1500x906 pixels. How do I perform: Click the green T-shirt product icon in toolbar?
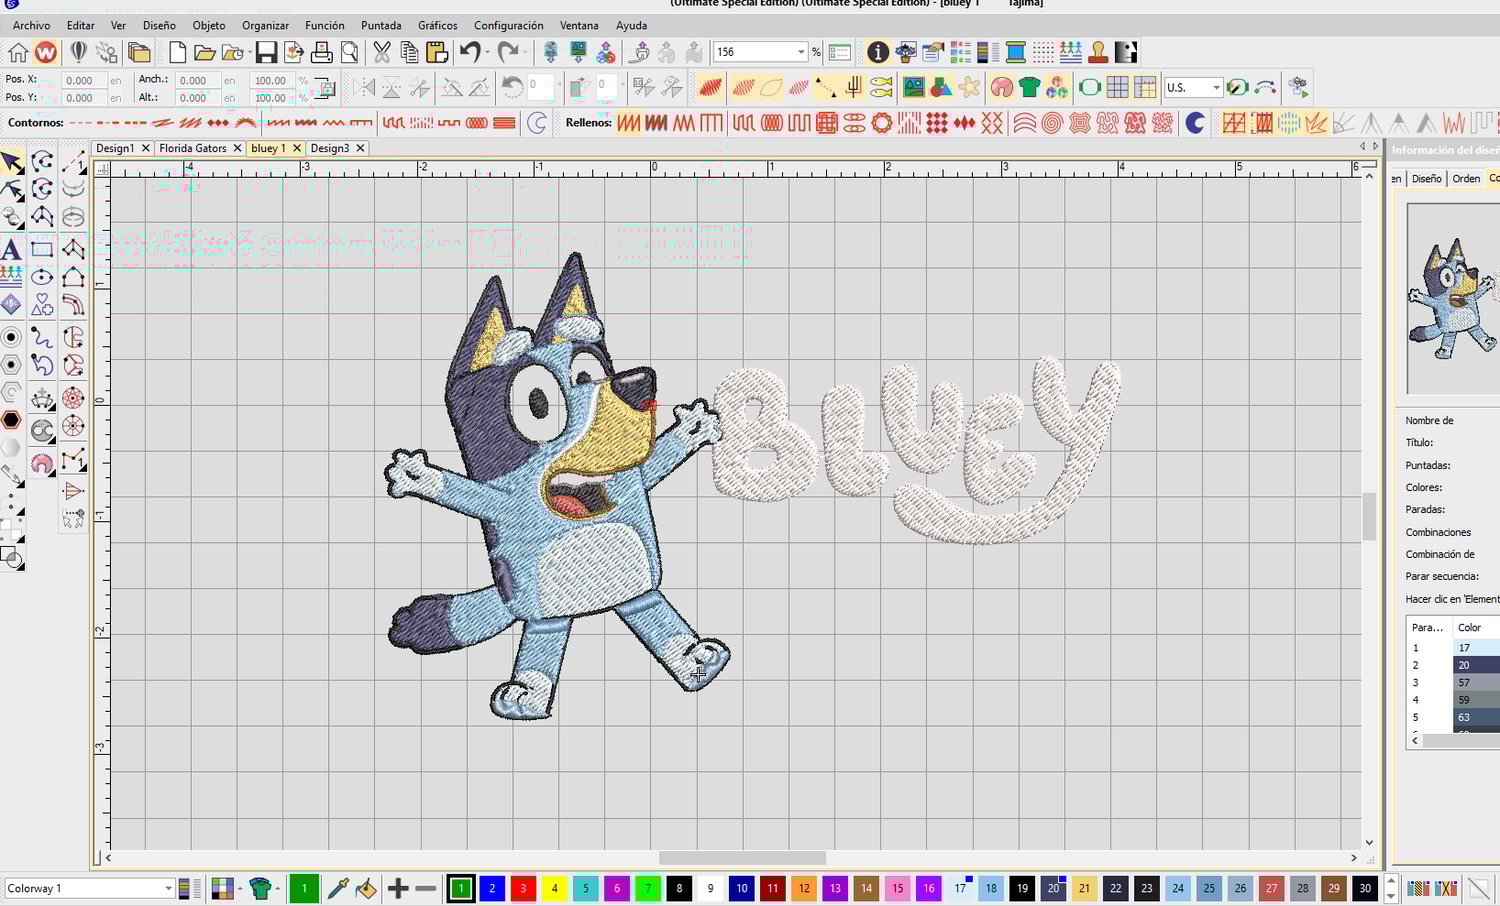pyautogui.click(x=1030, y=88)
